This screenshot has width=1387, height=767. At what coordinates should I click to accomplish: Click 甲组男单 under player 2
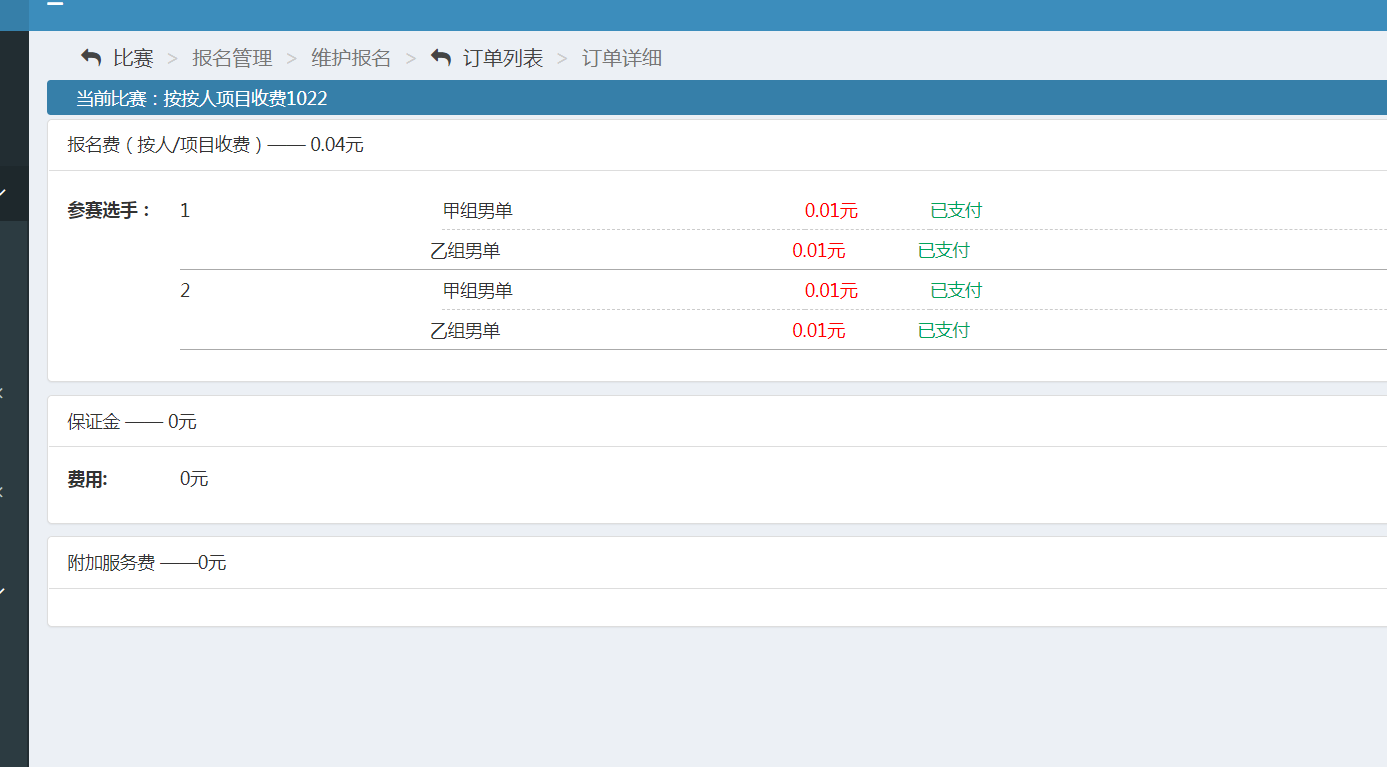click(x=478, y=290)
